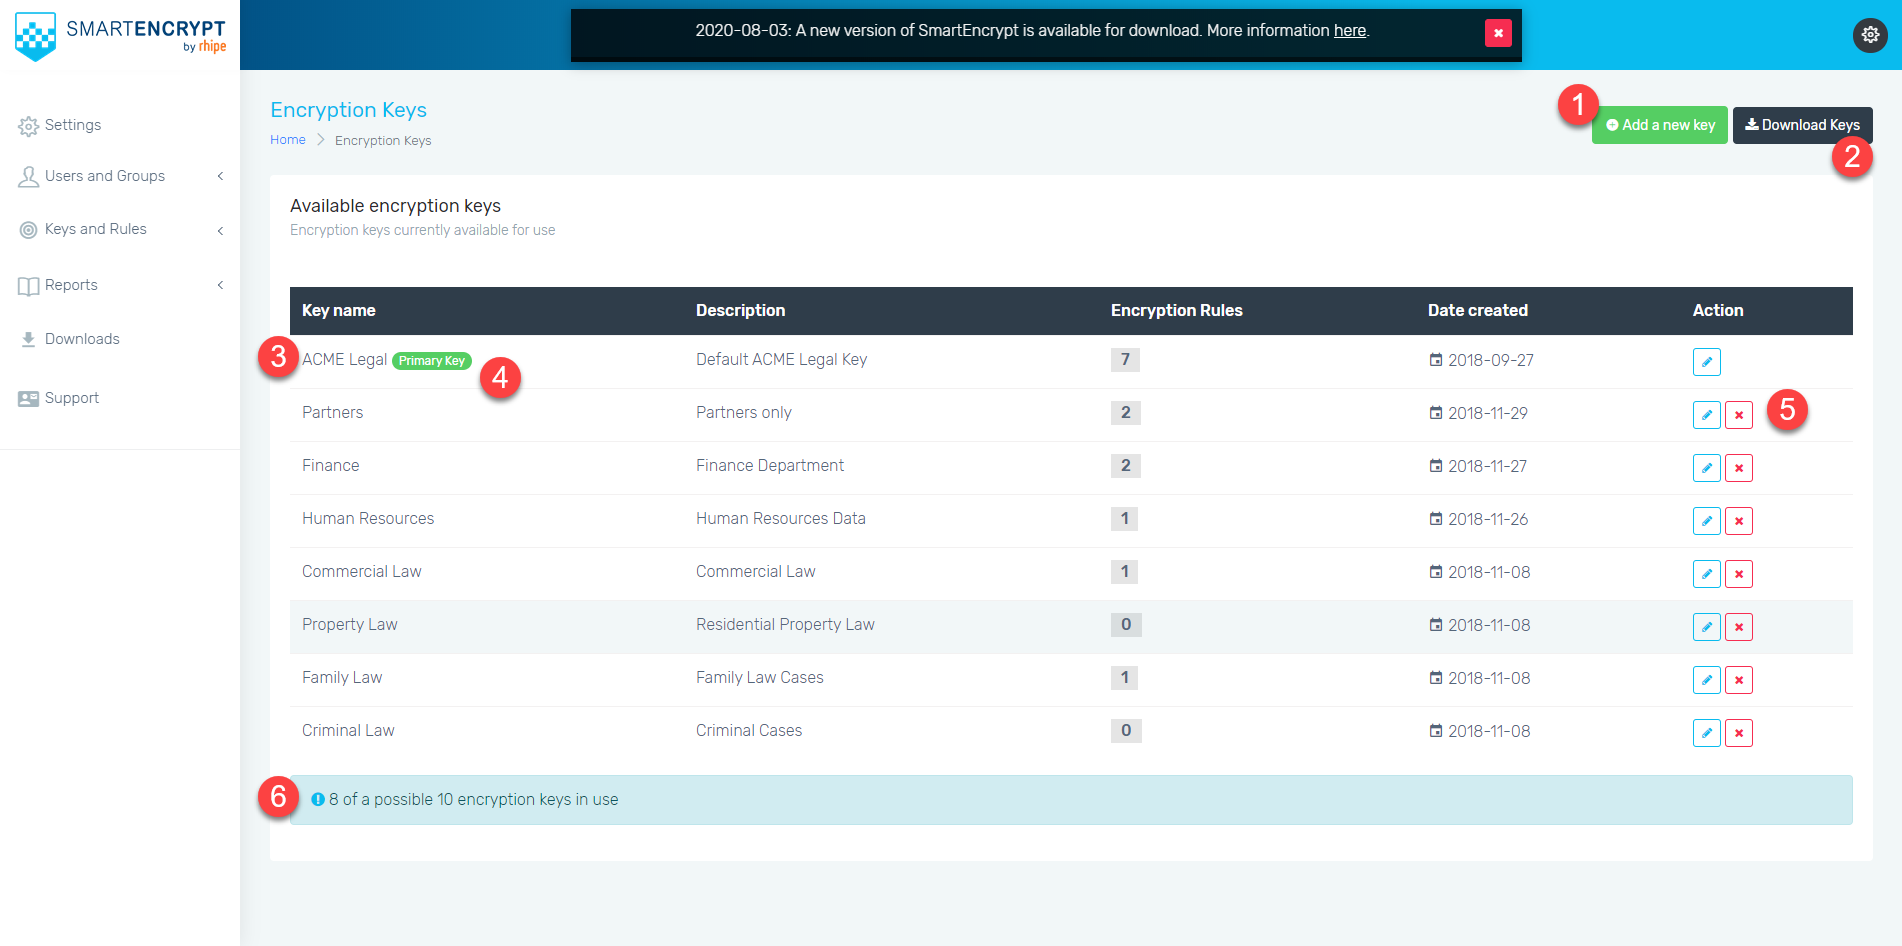Click the Finance rules count badge
Image resolution: width=1902 pixels, height=946 pixels.
point(1125,466)
